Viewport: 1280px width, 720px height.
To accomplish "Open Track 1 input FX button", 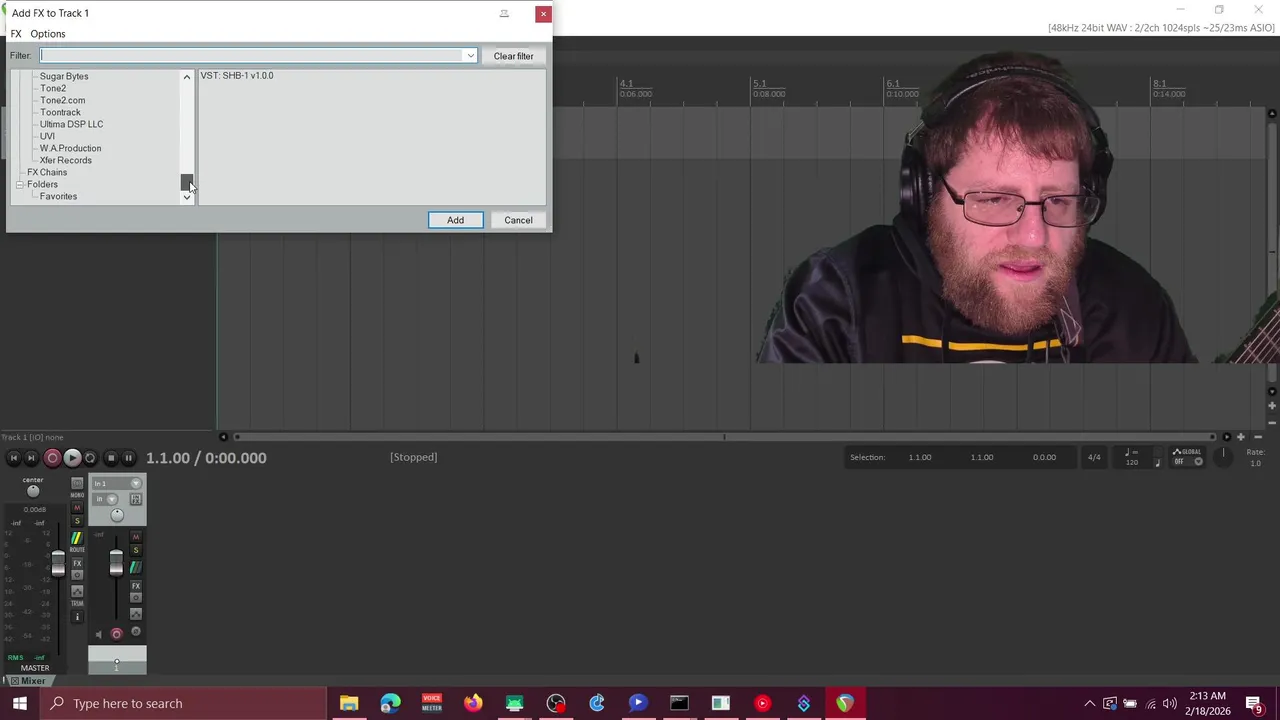I will coord(136,499).
